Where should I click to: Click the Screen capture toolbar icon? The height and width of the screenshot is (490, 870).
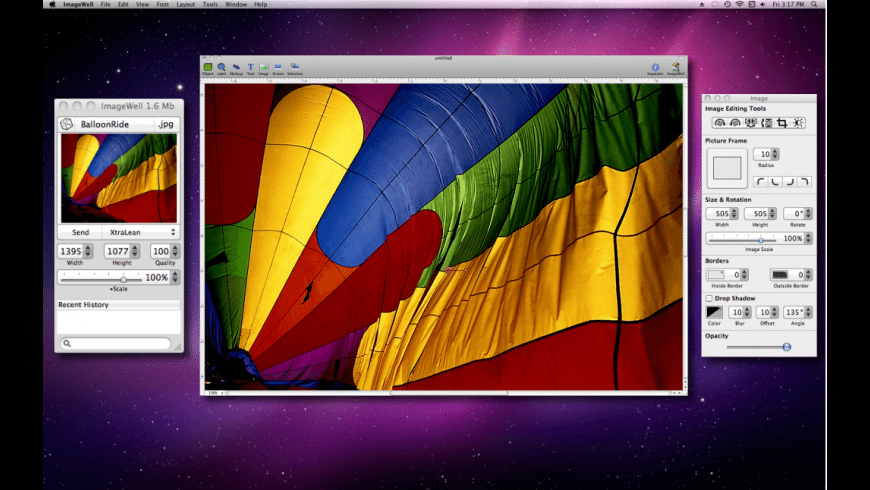(x=278, y=67)
